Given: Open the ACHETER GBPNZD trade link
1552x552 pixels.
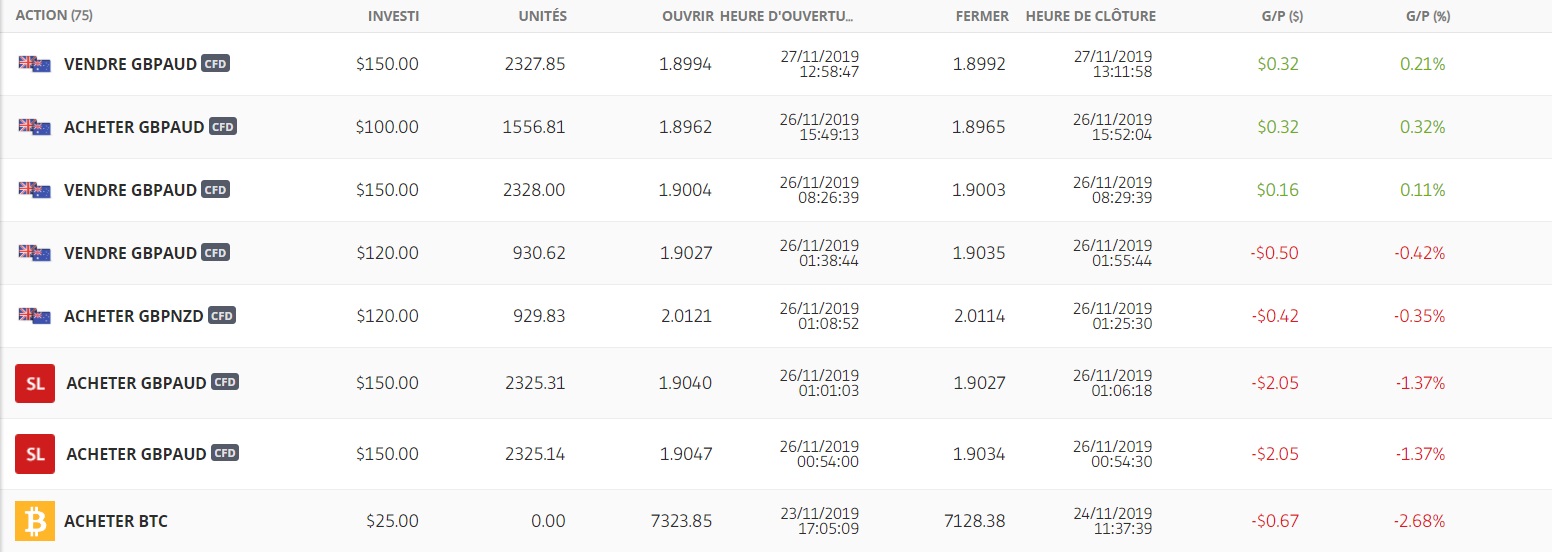Looking at the screenshot, I should 134,316.
